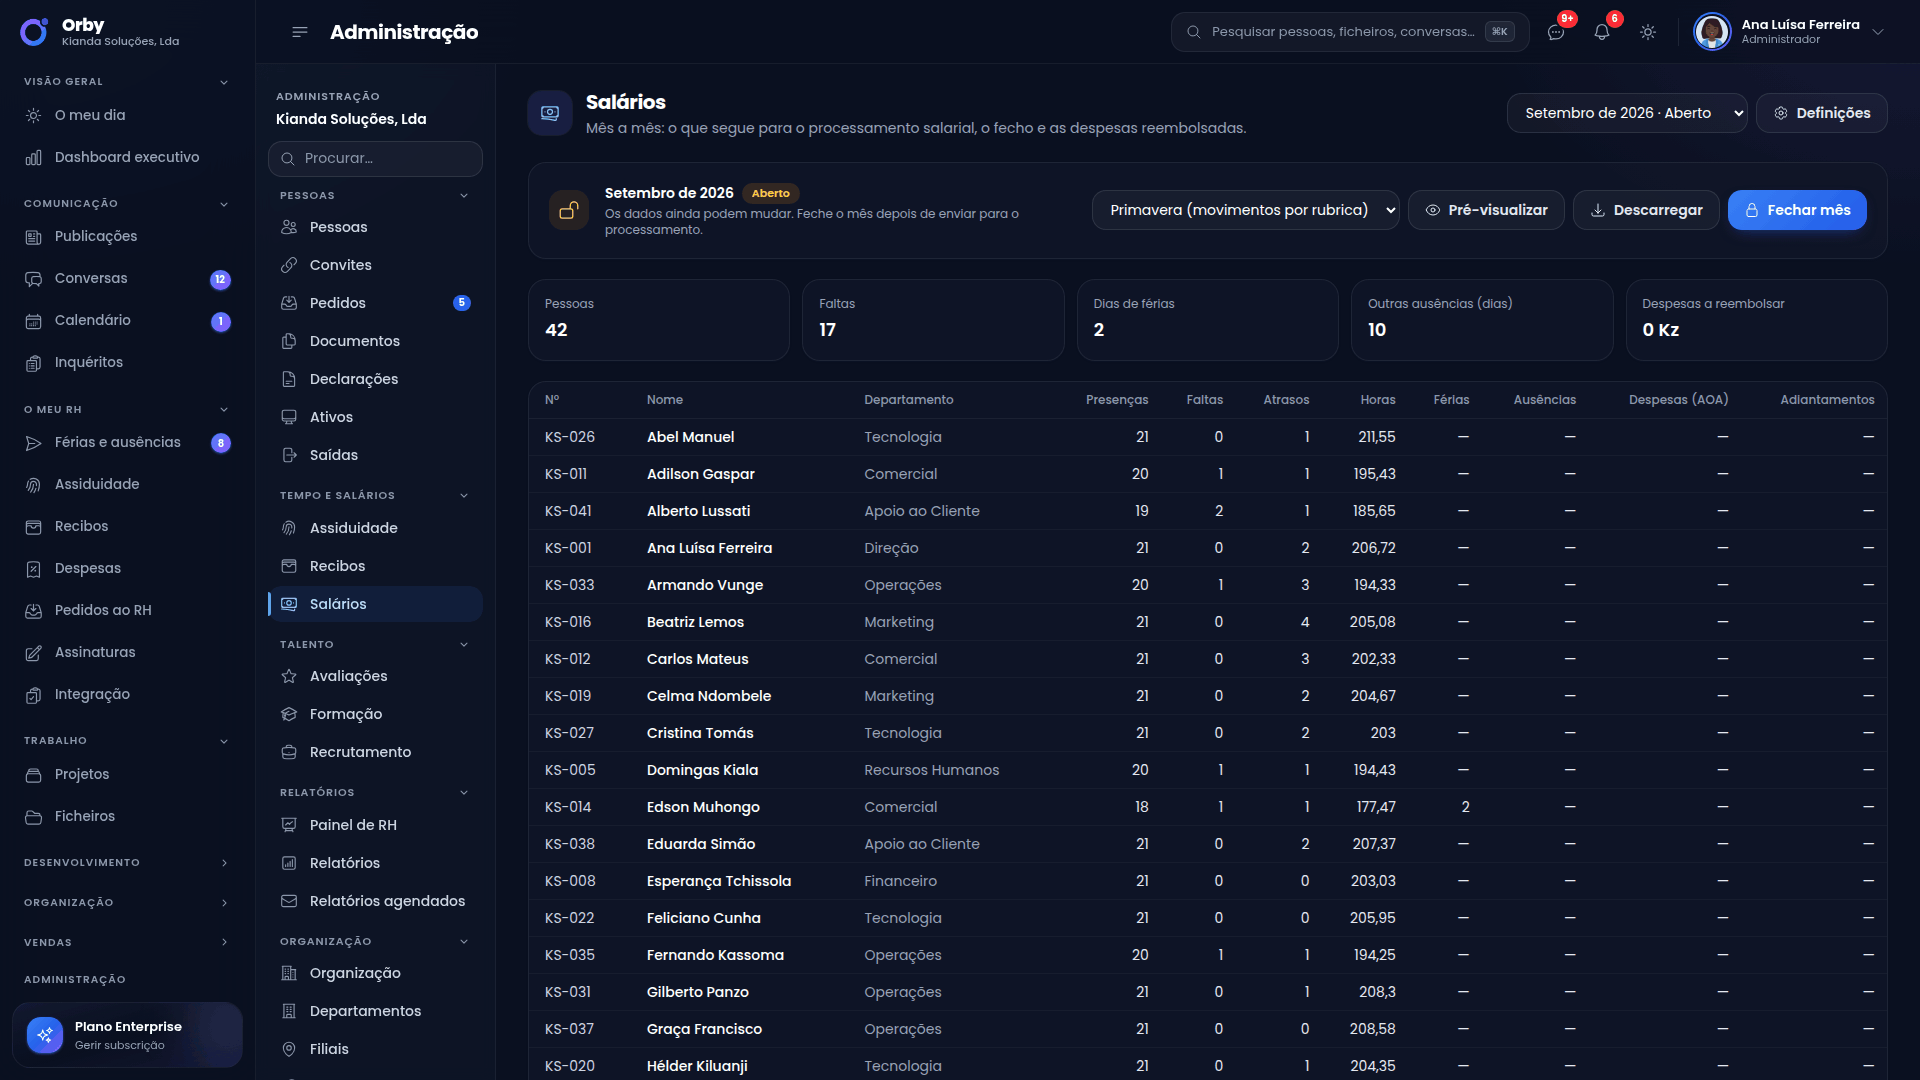Viewport: 1920px width, 1080px height.
Task: Open Relatórios agendados menu item
Action: 375,901
